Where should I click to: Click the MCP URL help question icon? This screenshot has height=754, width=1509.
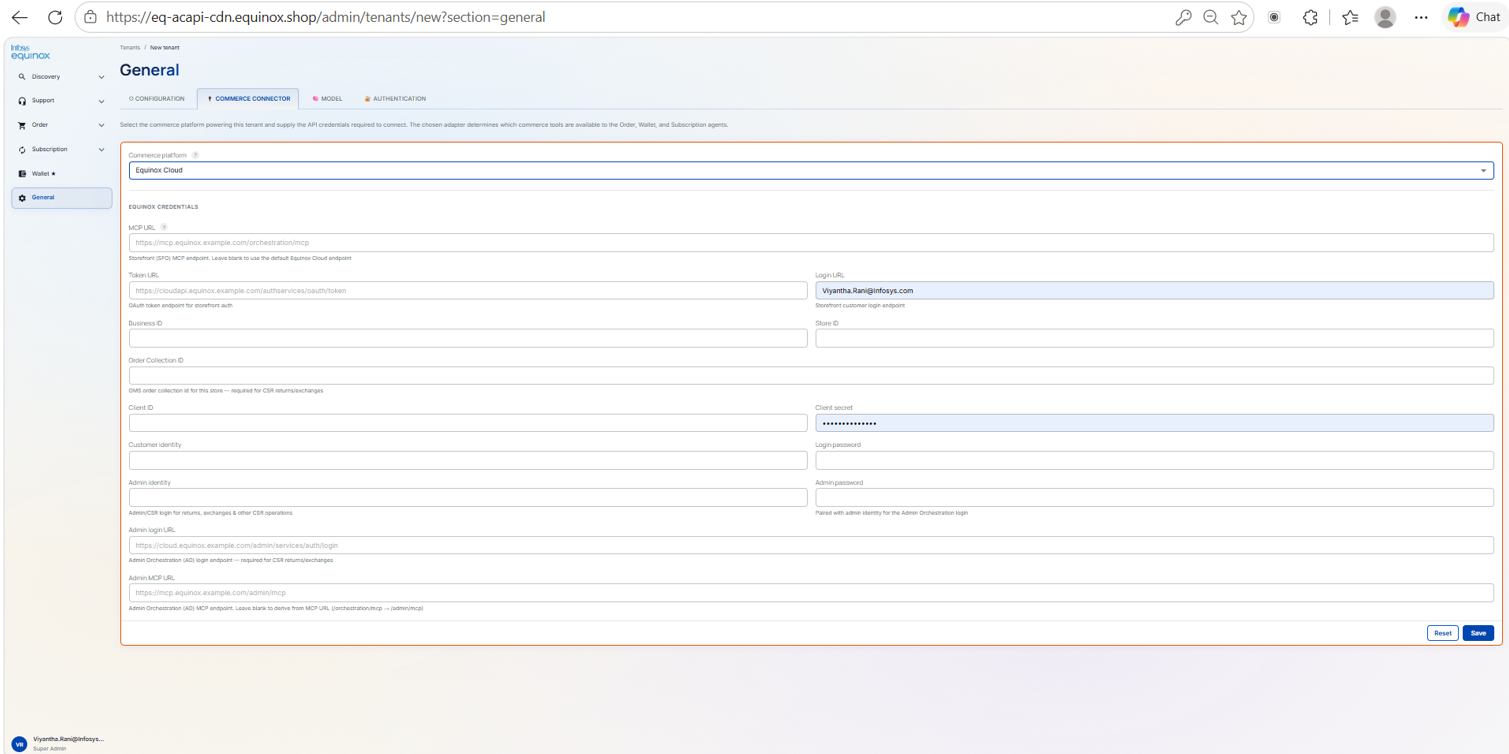[164, 228]
